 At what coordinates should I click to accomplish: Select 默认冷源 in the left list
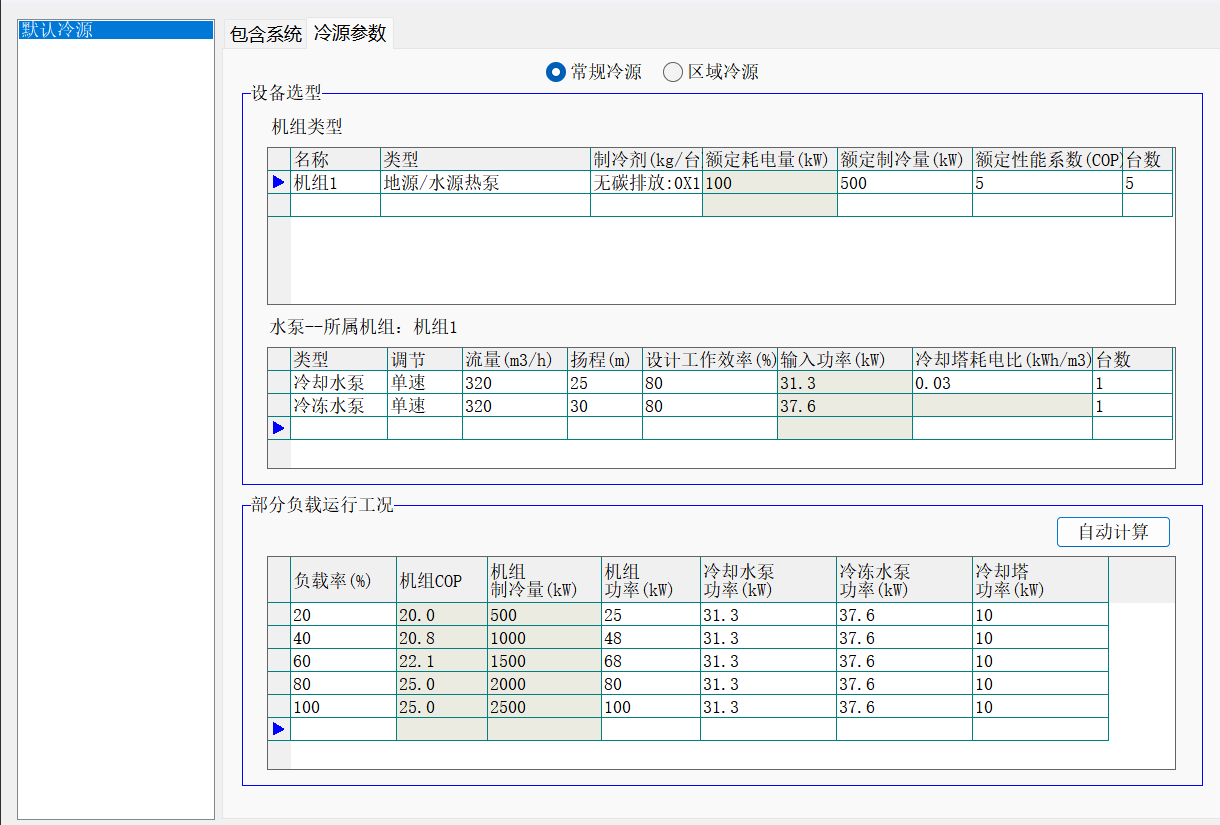[x=116, y=30]
